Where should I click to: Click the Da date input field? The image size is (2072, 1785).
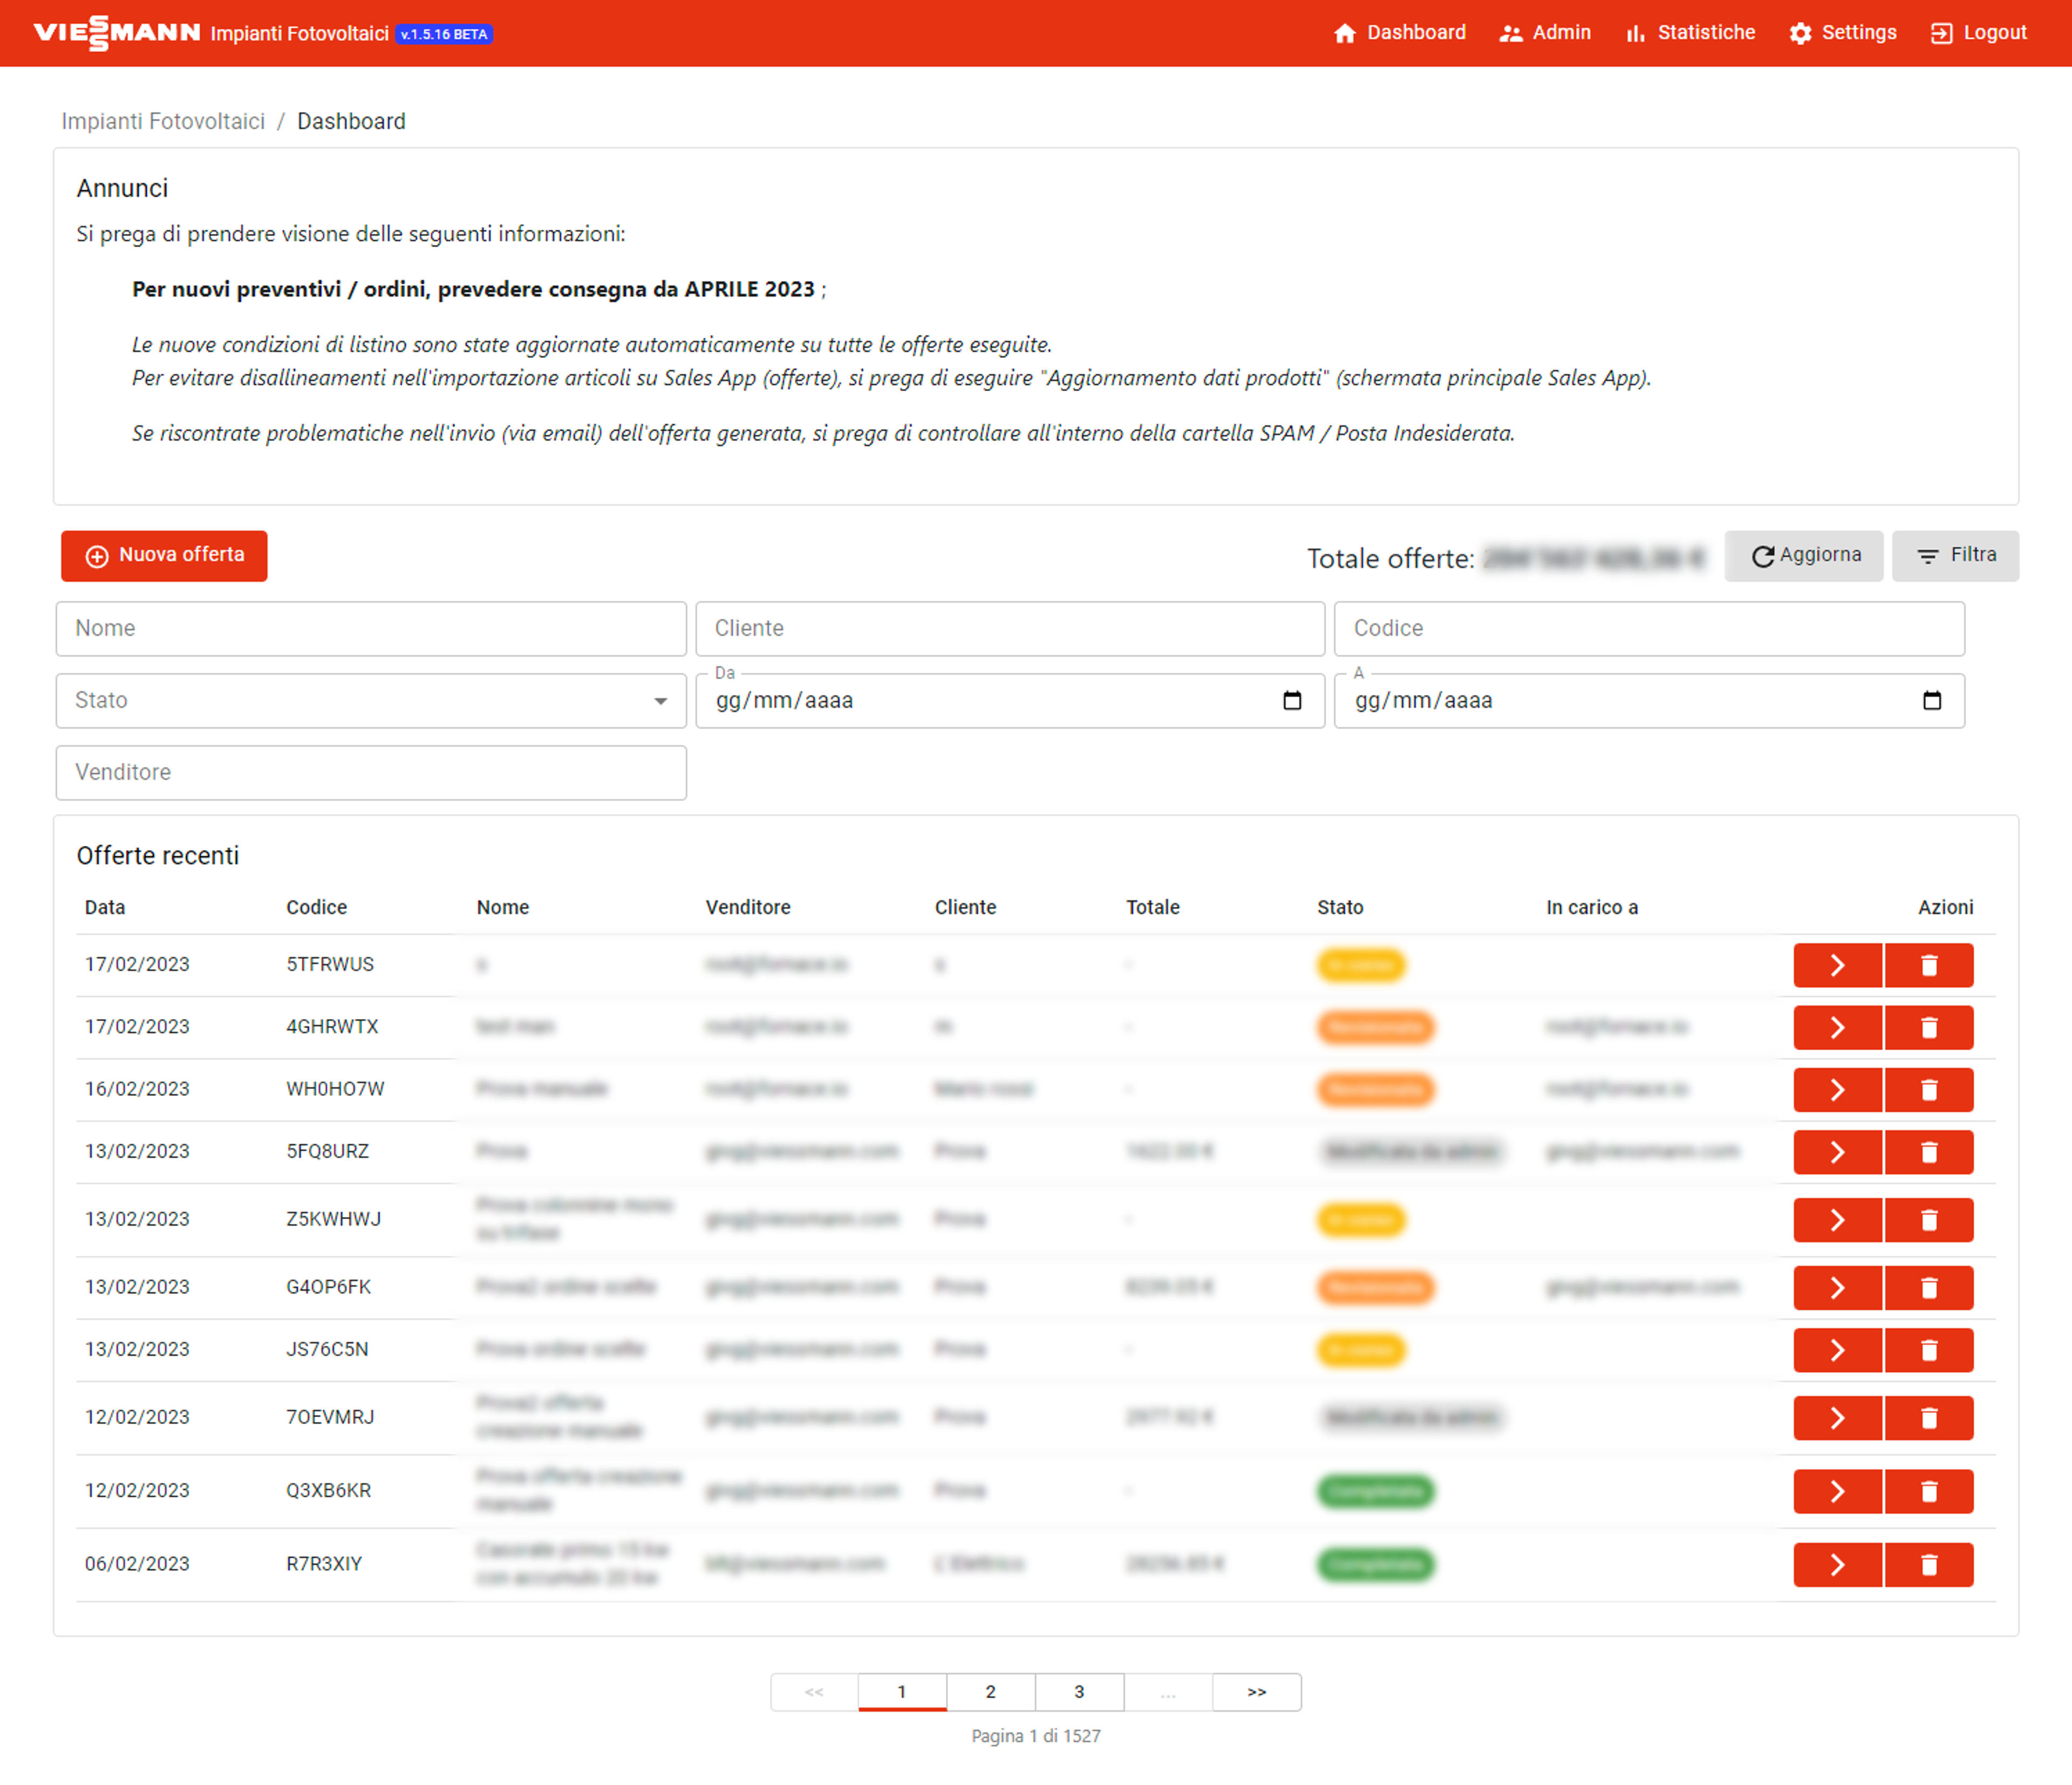[1010, 700]
